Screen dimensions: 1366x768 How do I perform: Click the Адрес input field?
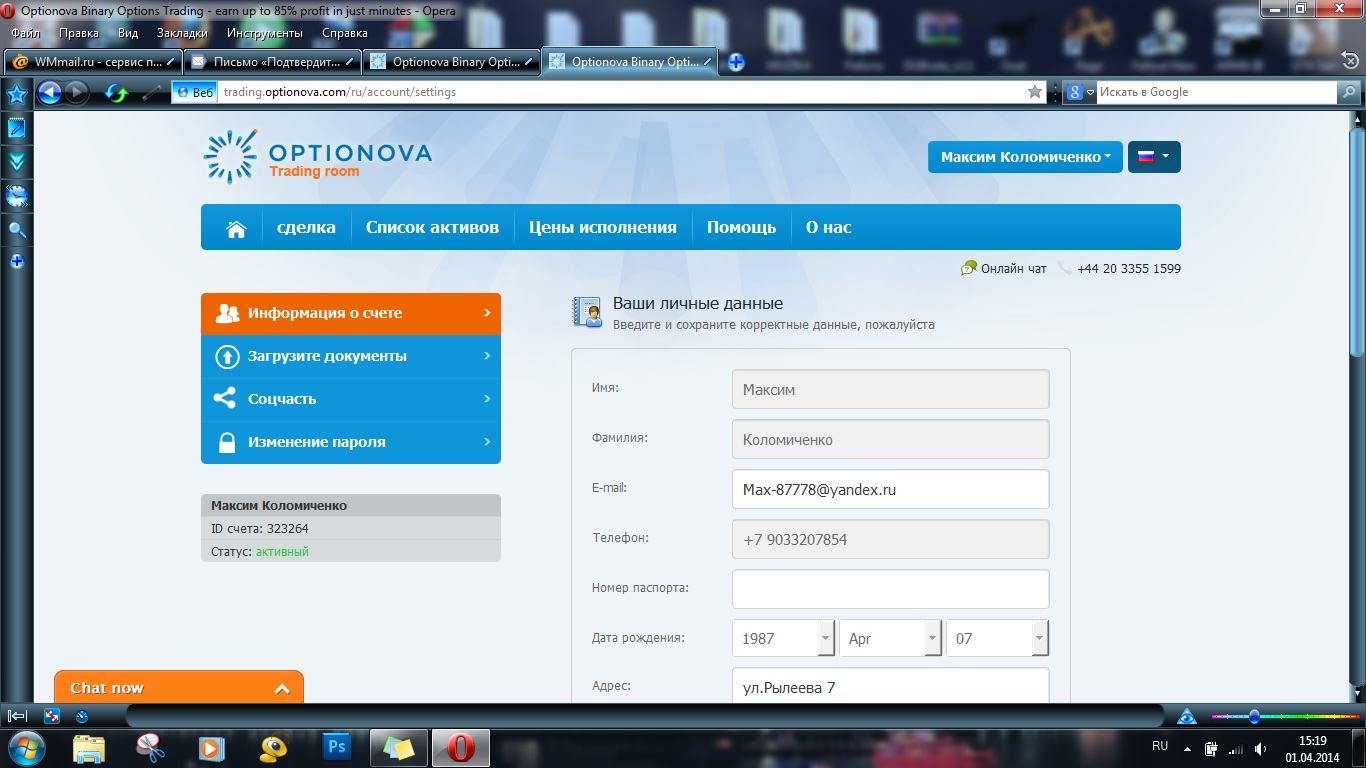(x=890, y=686)
